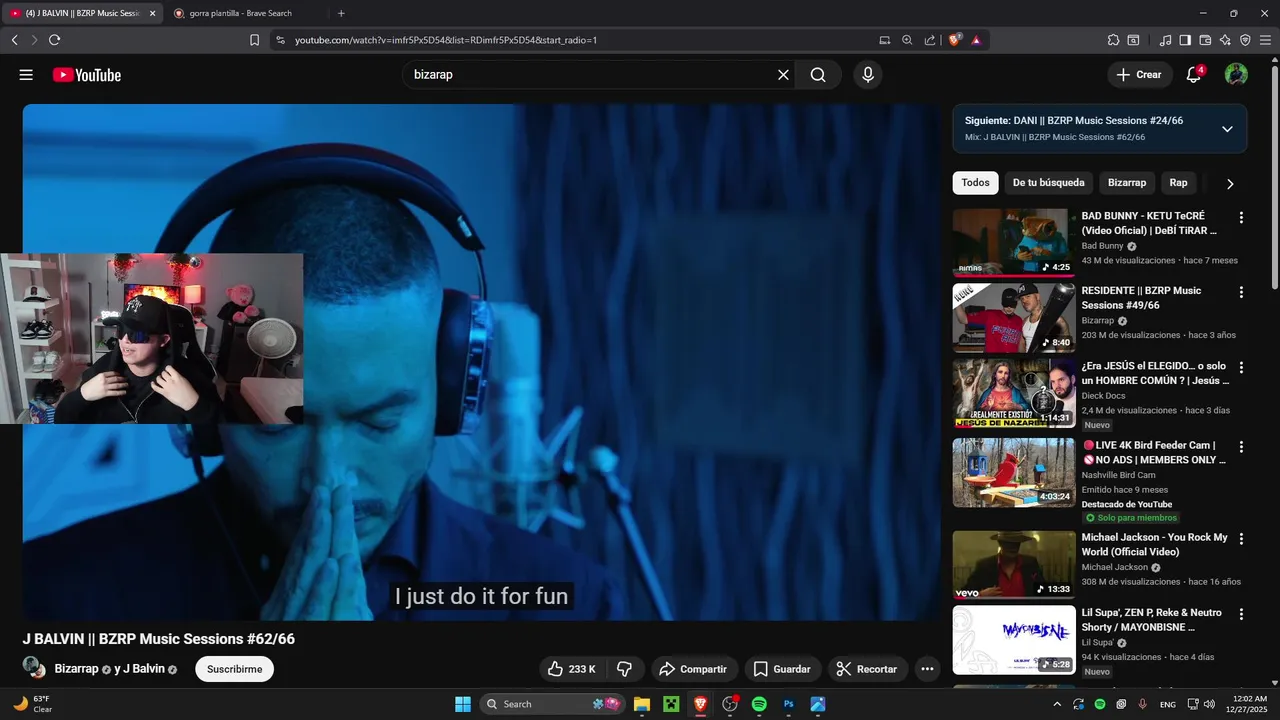
Task: Open zoom magnifier icon in address bar
Action: [x=907, y=40]
